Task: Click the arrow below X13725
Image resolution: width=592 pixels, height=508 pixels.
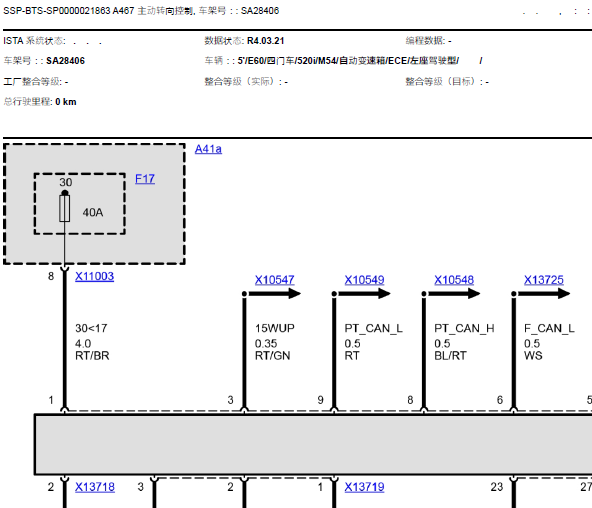Action: [x=544, y=293]
